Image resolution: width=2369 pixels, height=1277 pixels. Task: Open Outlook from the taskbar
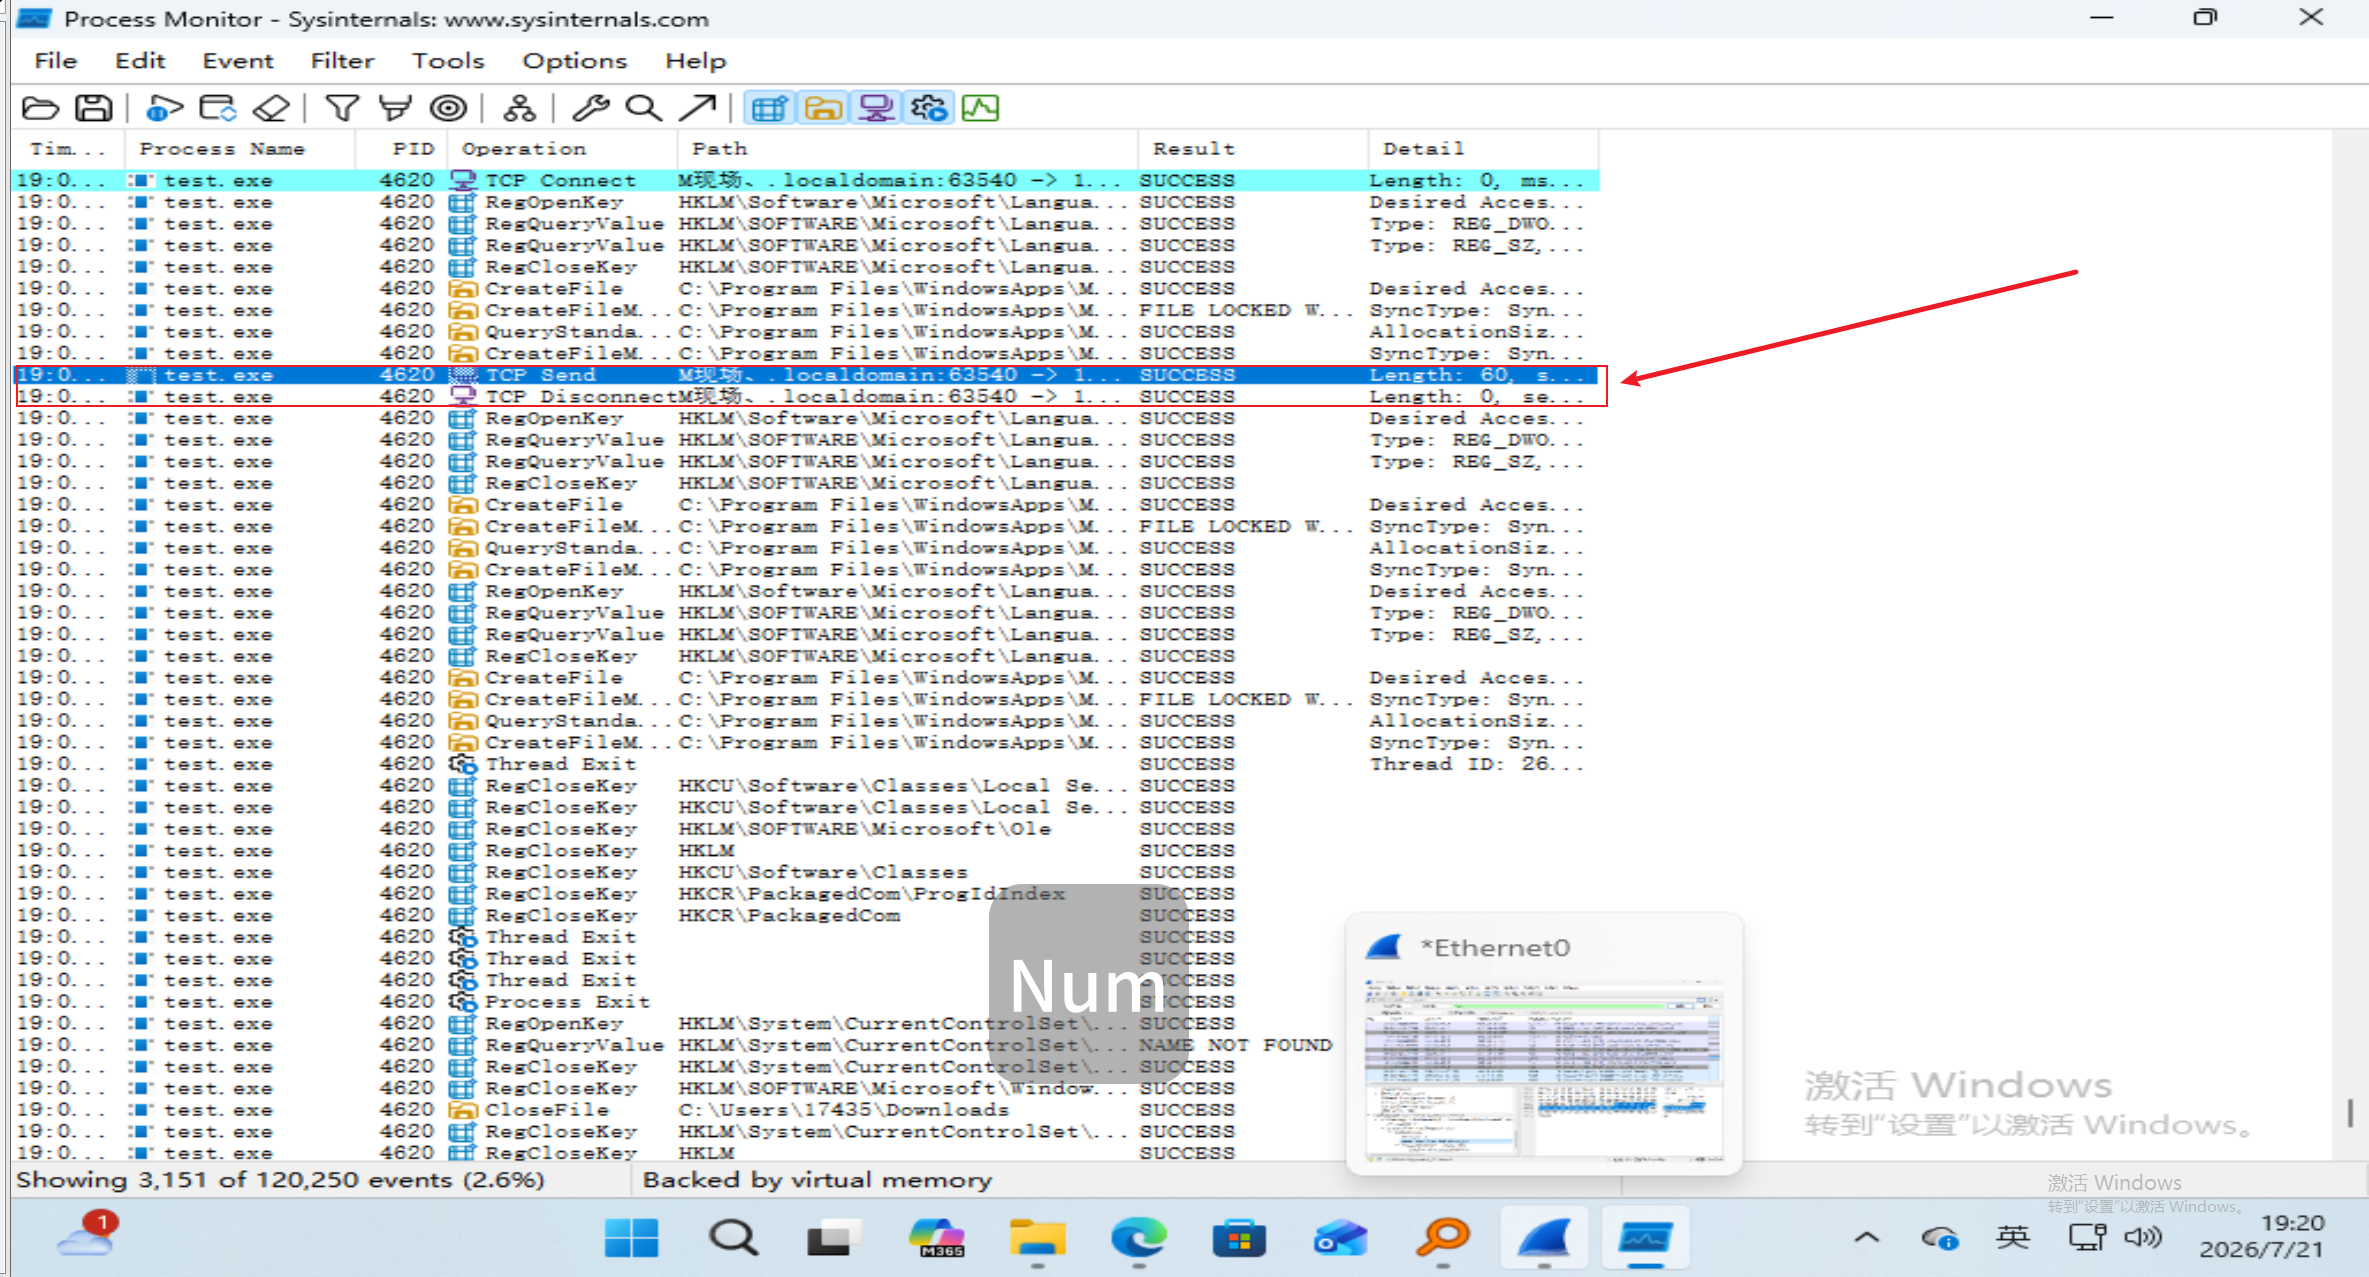[1341, 1239]
